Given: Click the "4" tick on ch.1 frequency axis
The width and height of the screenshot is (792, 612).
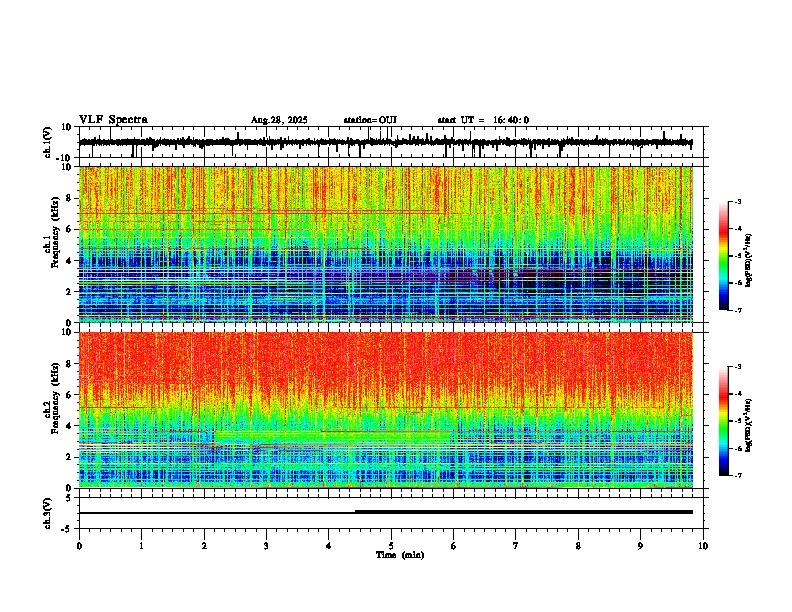Looking at the screenshot, I should tap(70, 261).
